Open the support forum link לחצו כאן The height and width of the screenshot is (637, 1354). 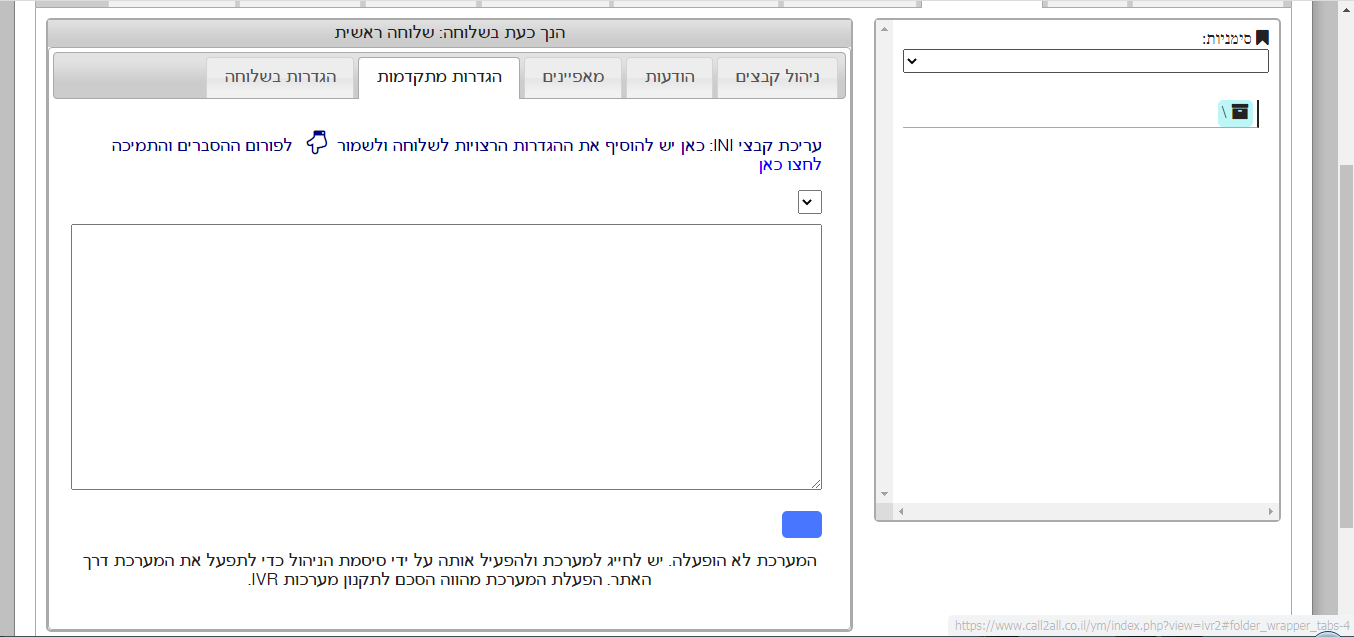[790, 165]
